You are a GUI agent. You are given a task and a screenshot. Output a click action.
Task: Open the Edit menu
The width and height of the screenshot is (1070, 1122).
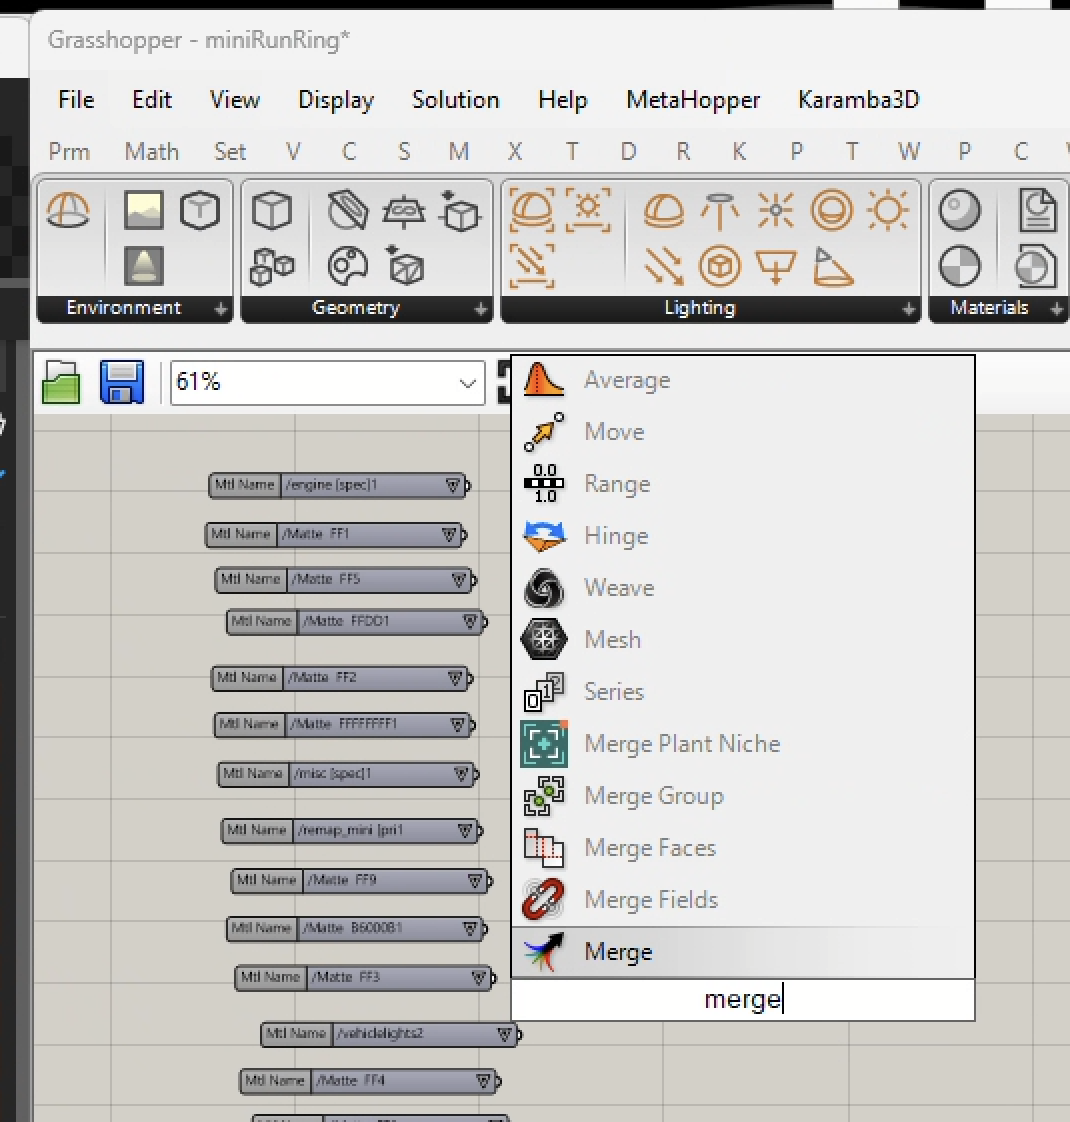point(152,99)
